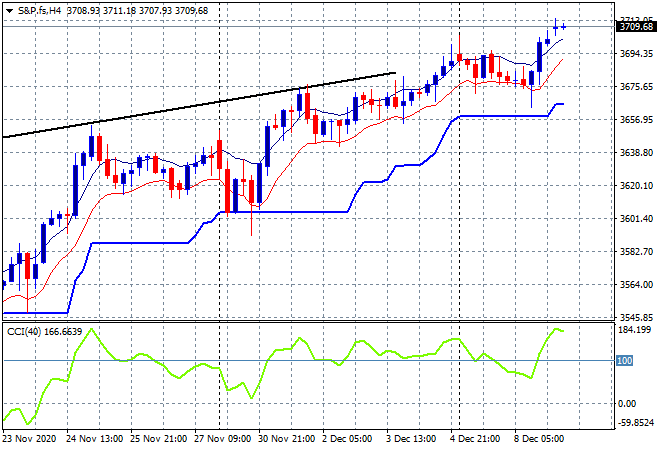The height and width of the screenshot is (450, 660).
Task: Click the 3 Dec 13:00 time label
Action: click(x=411, y=439)
